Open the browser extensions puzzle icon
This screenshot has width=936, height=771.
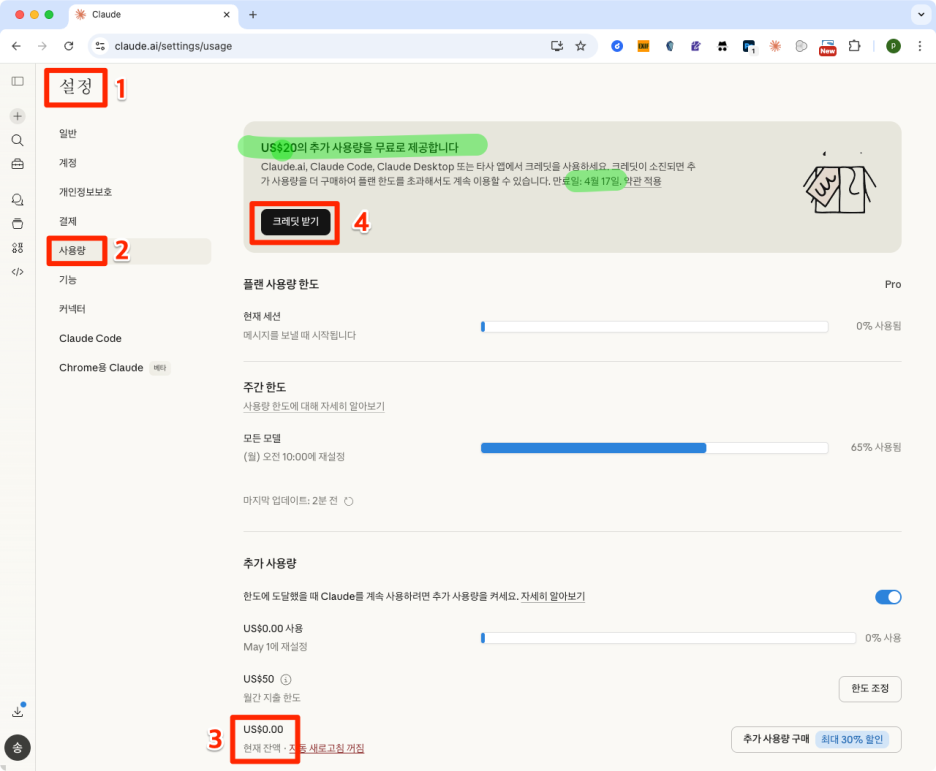pos(854,46)
